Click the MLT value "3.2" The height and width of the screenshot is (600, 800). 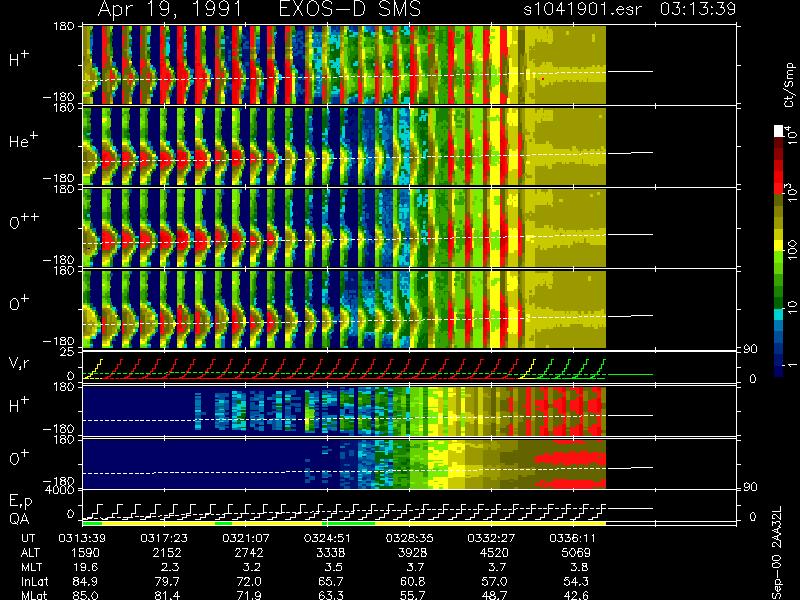pyautogui.click(x=253, y=567)
